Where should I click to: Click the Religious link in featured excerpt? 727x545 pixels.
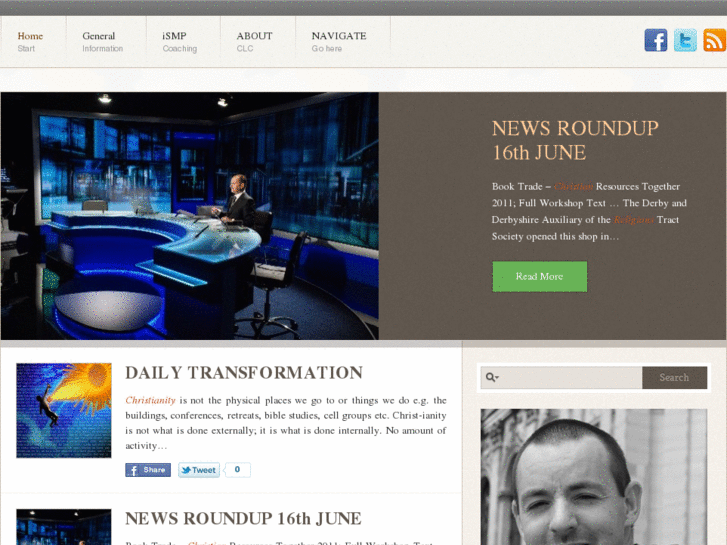click(x=633, y=220)
